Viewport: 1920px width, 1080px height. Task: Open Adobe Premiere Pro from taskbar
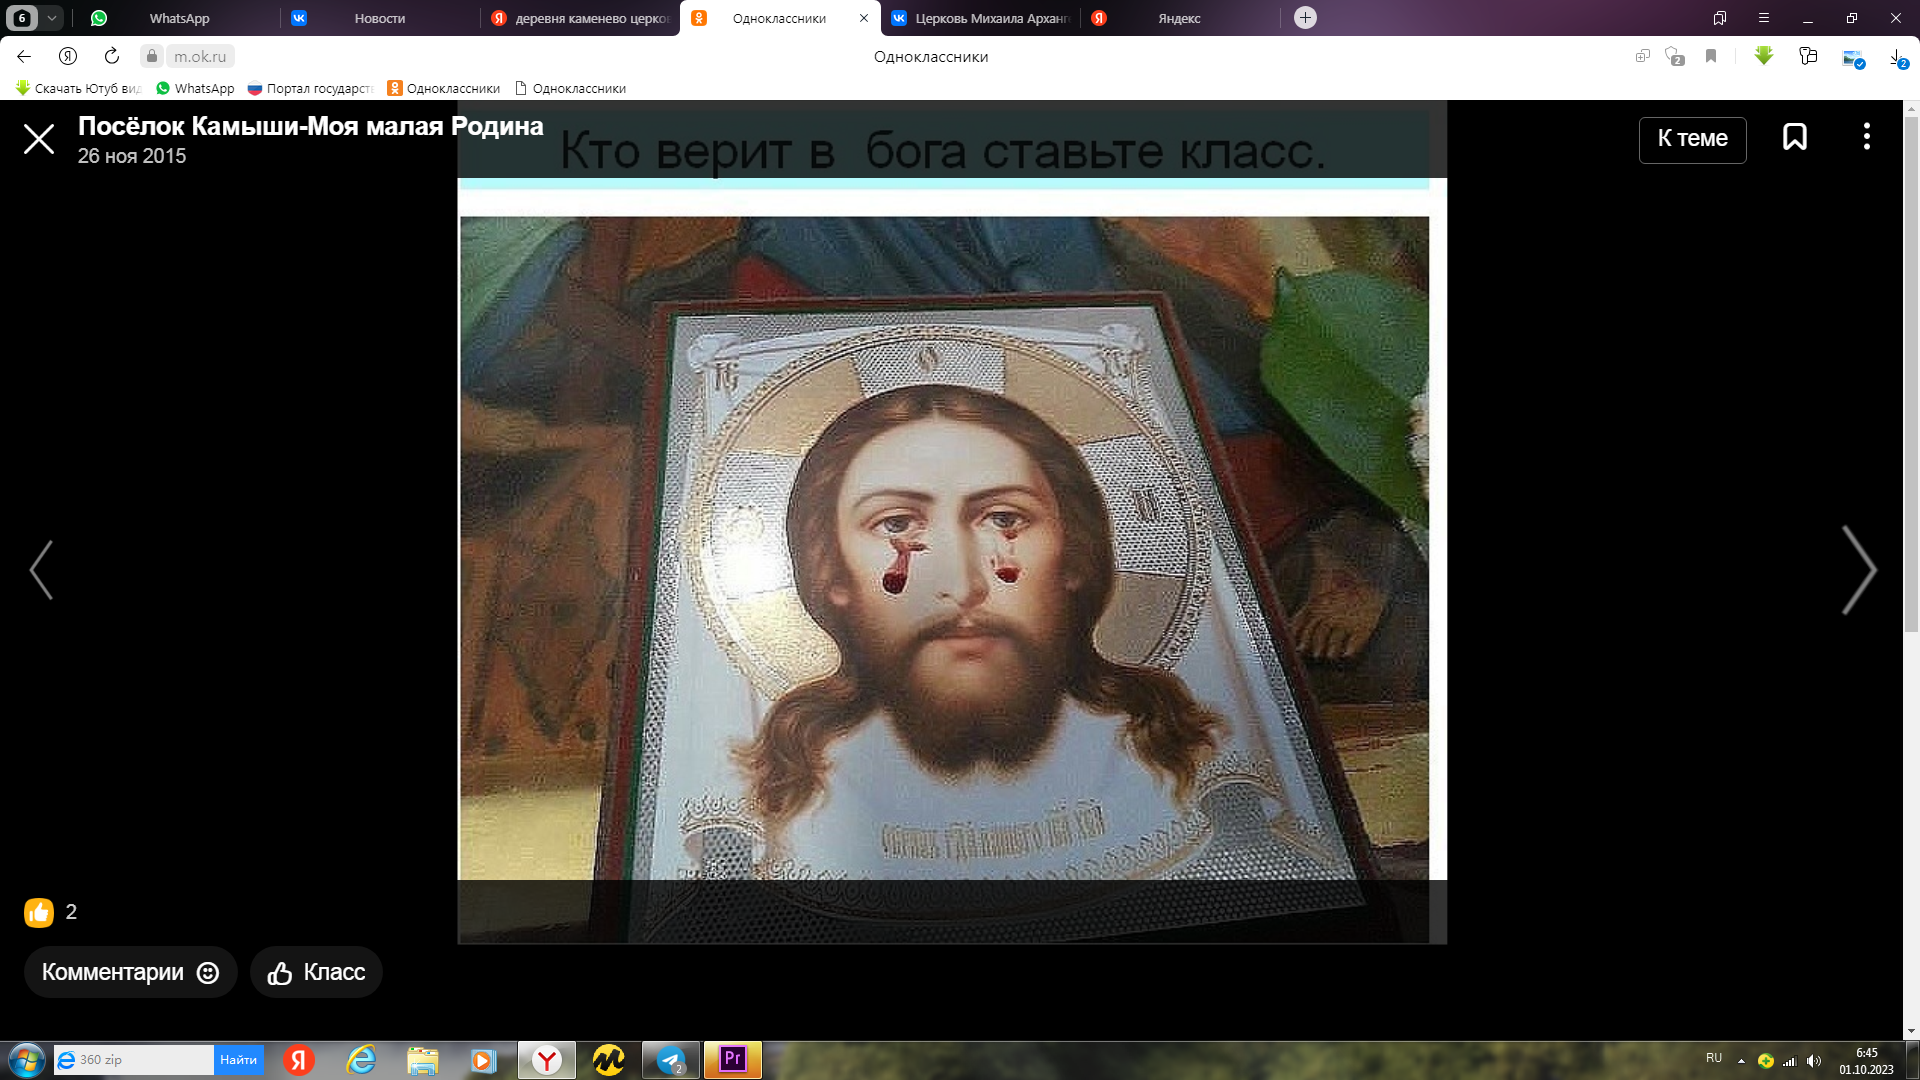[x=733, y=1059]
